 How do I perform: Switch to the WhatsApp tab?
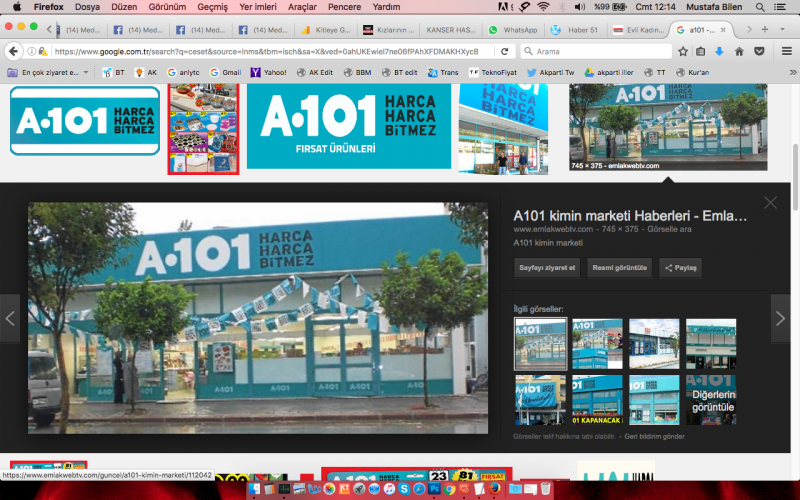[x=513, y=30]
